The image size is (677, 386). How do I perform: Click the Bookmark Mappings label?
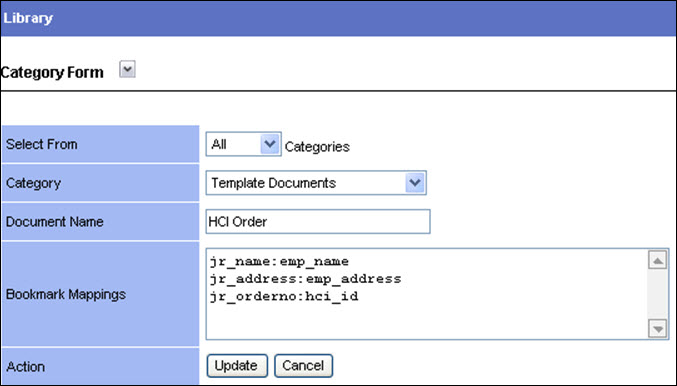click(x=66, y=294)
